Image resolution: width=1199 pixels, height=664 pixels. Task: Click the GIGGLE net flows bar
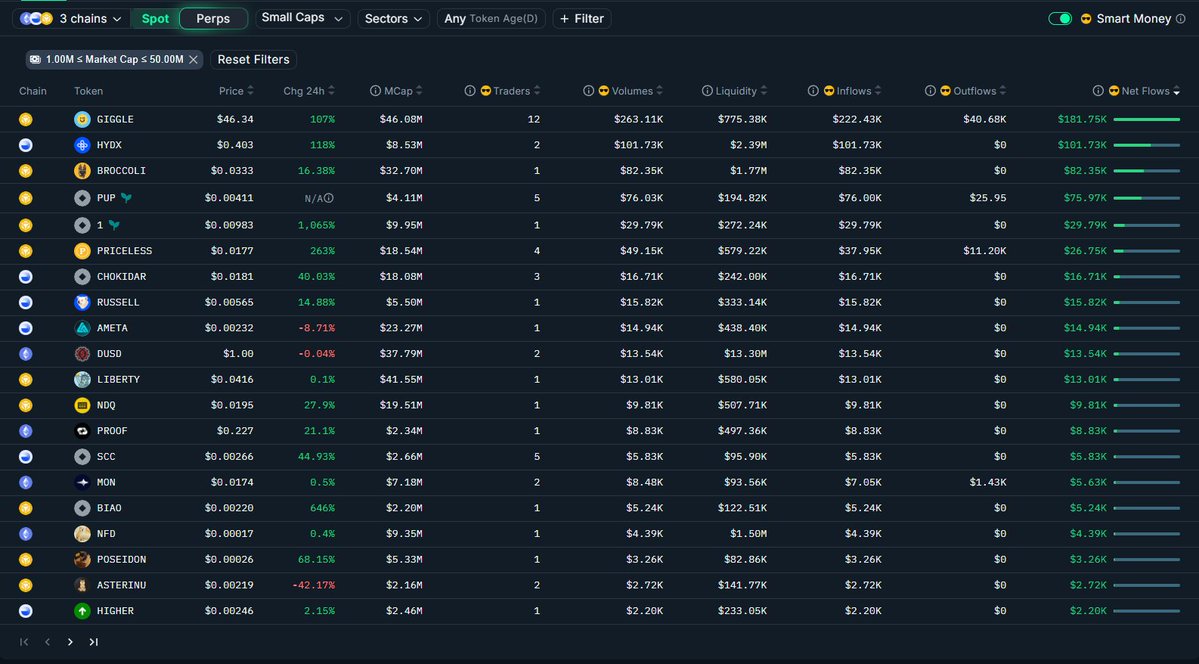coord(1146,119)
